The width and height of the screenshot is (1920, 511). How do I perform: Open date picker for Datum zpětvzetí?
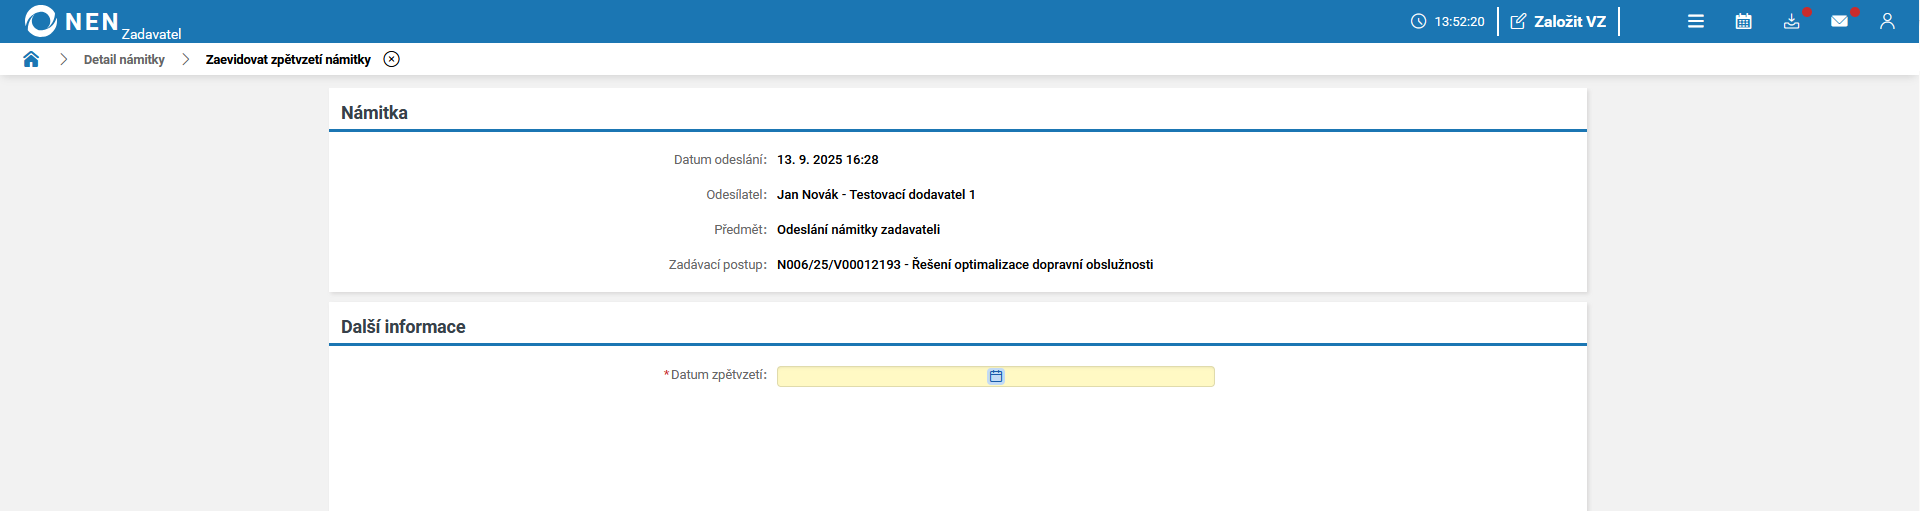tap(996, 376)
